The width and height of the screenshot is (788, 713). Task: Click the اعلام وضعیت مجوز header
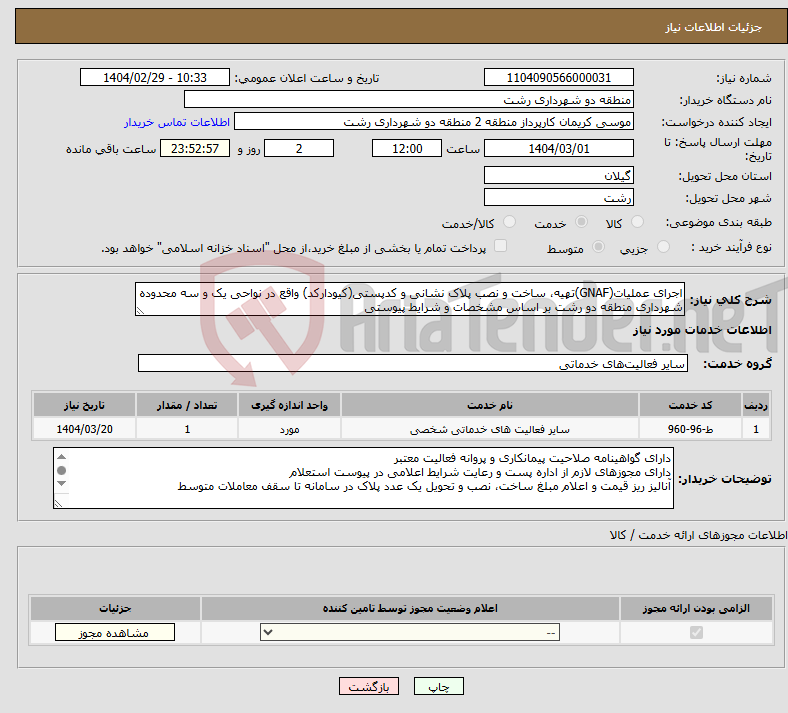(410, 608)
